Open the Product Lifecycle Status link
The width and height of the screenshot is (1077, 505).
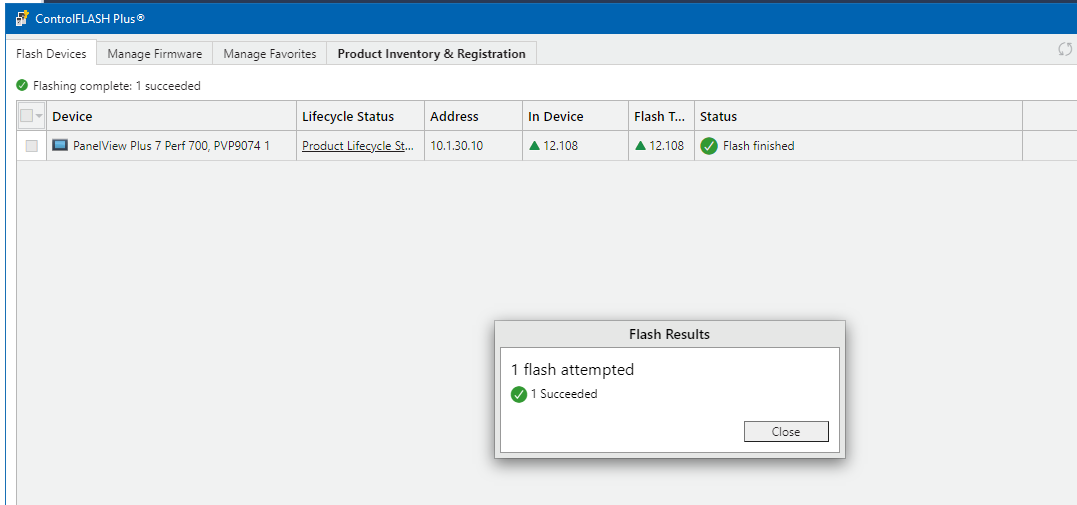[358, 146]
